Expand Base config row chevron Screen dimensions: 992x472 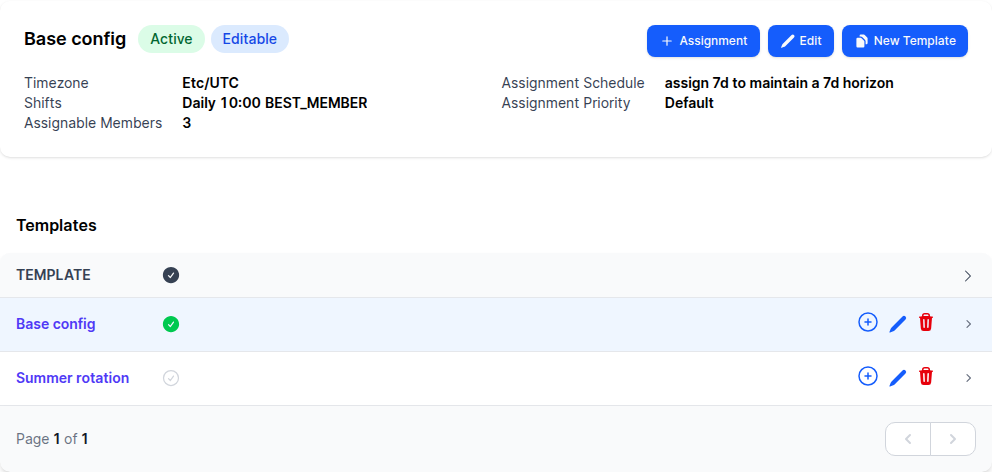pyautogui.click(x=968, y=324)
